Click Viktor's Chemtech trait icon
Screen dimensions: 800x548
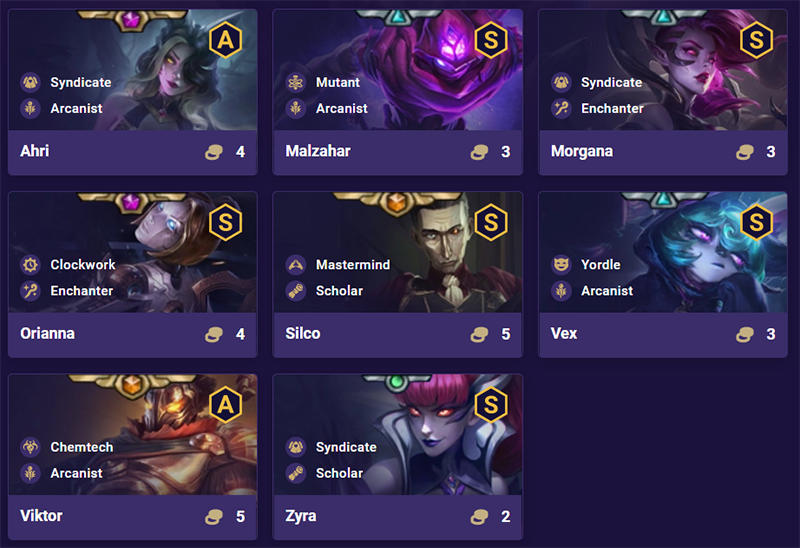pos(31,447)
